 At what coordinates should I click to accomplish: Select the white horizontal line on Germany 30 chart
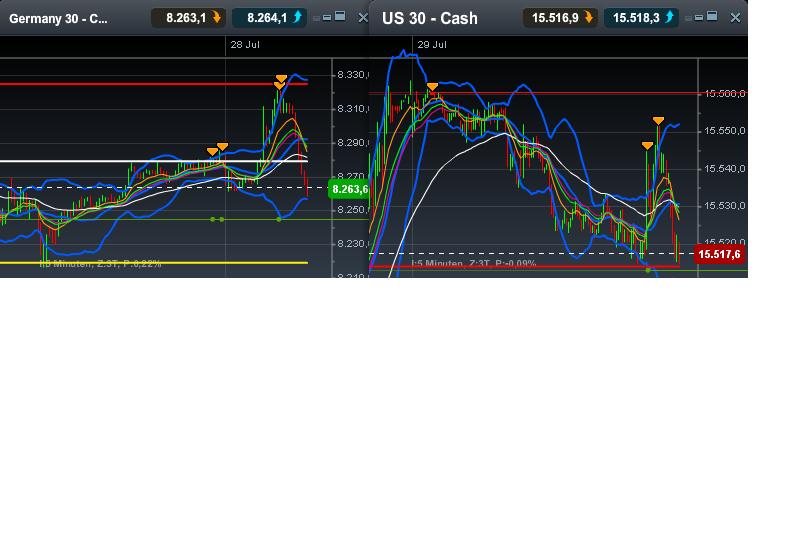pos(154,161)
